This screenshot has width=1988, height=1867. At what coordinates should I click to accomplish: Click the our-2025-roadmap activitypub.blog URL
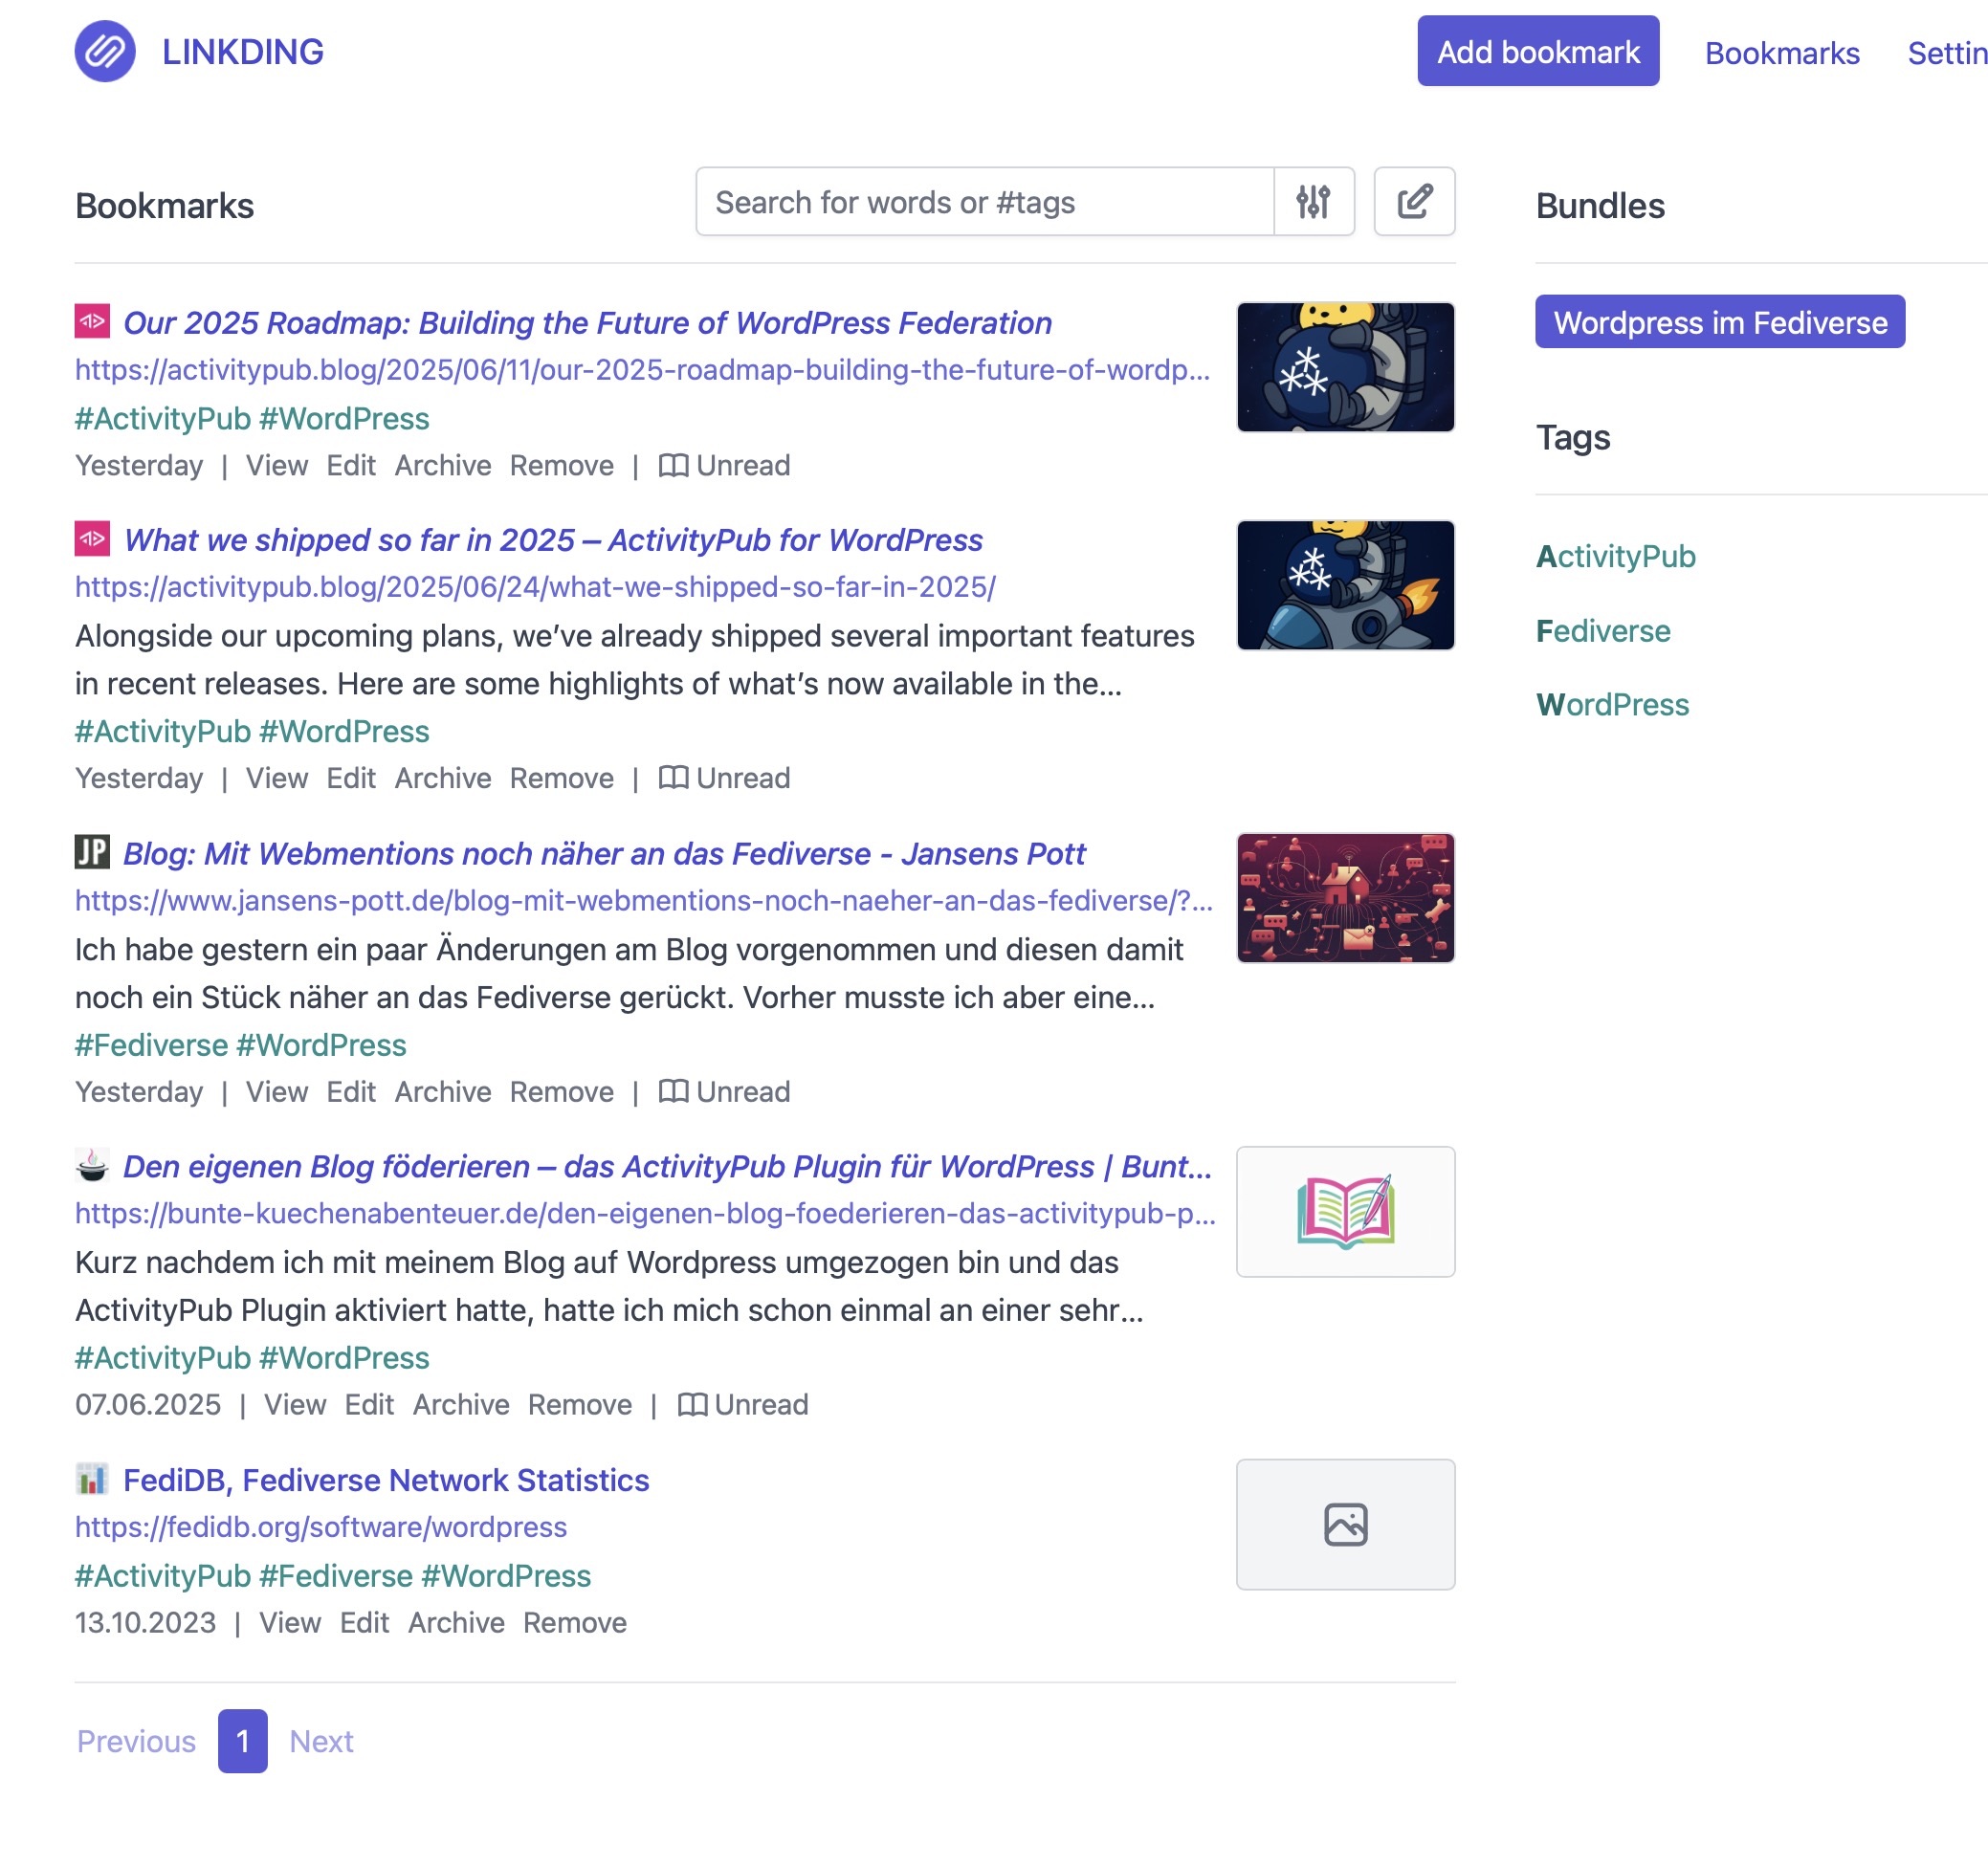tap(643, 370)
